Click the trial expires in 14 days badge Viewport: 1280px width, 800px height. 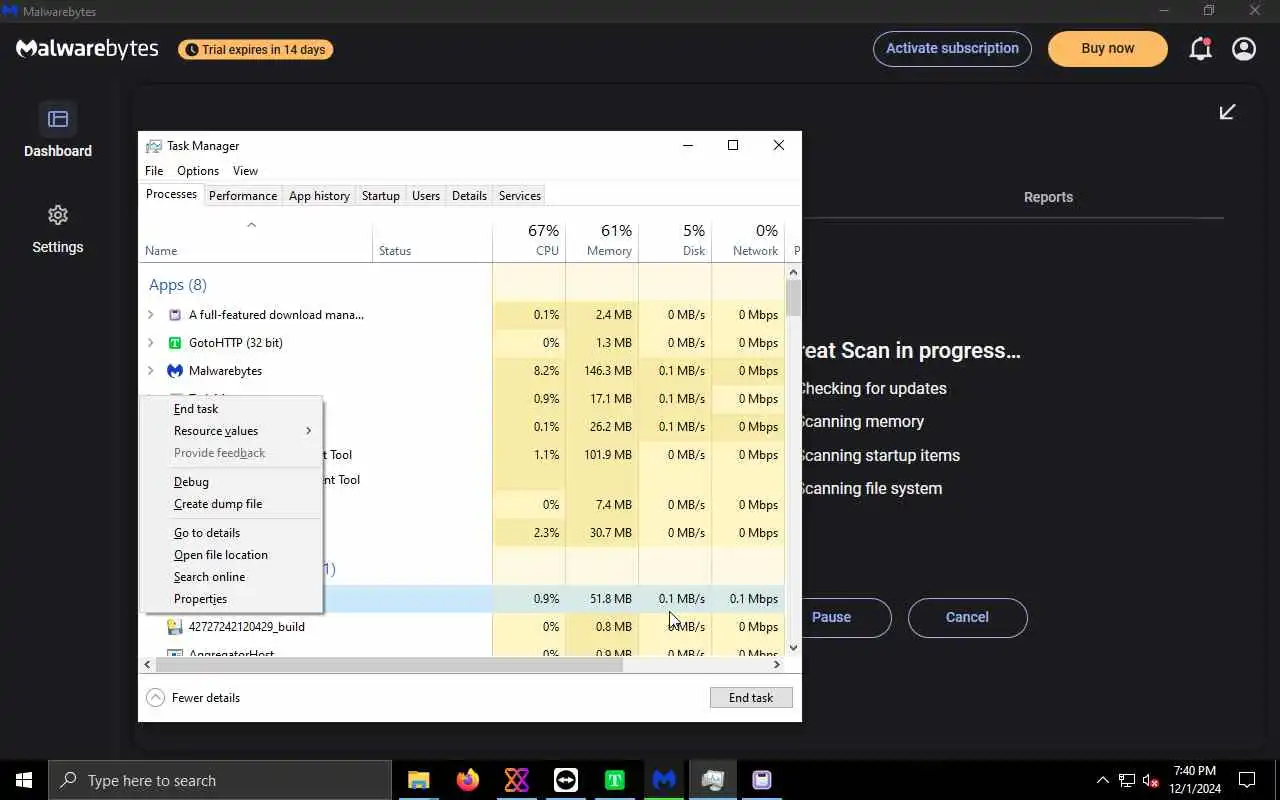[256, 49]
